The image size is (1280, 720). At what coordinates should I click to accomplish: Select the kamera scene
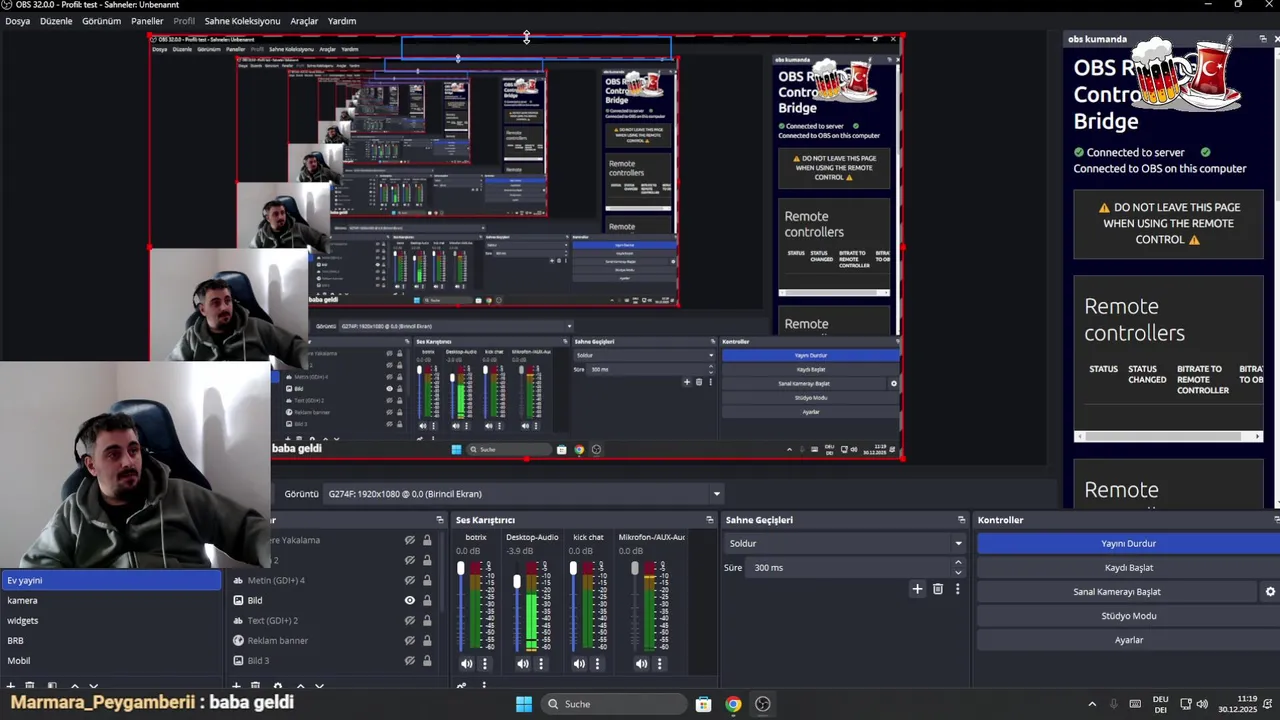110,600
